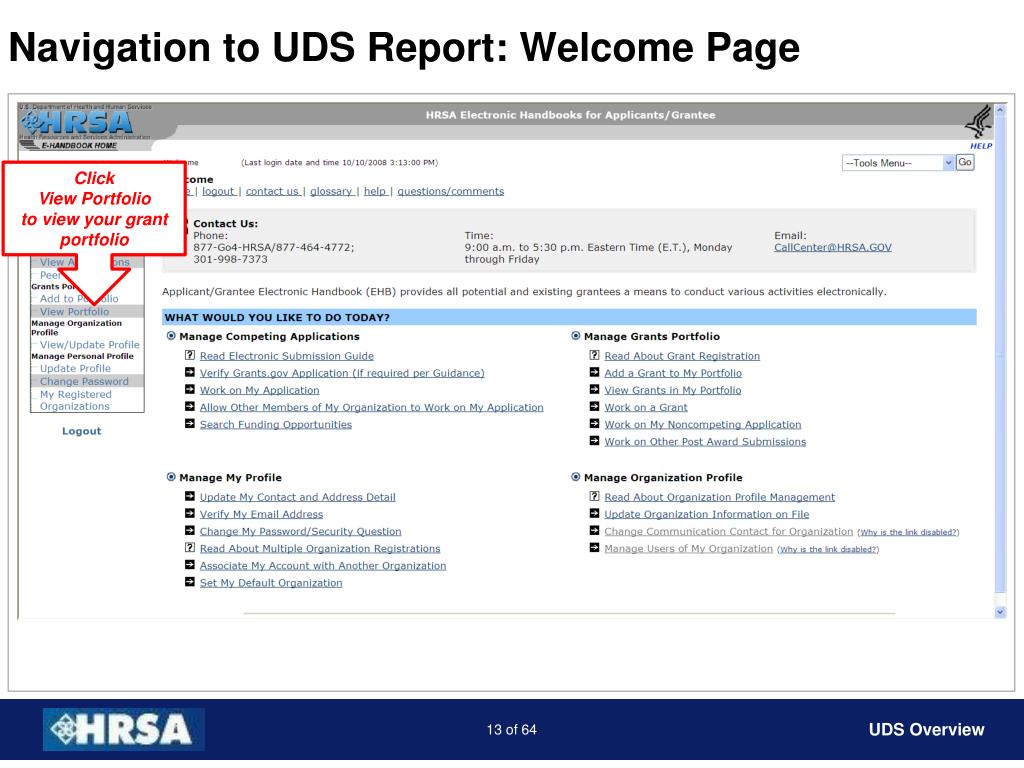Click Why is the link disabled beside Change Communication Contact
The width and height of the screenshot is (1024, 768).
(x=908, y=533)
